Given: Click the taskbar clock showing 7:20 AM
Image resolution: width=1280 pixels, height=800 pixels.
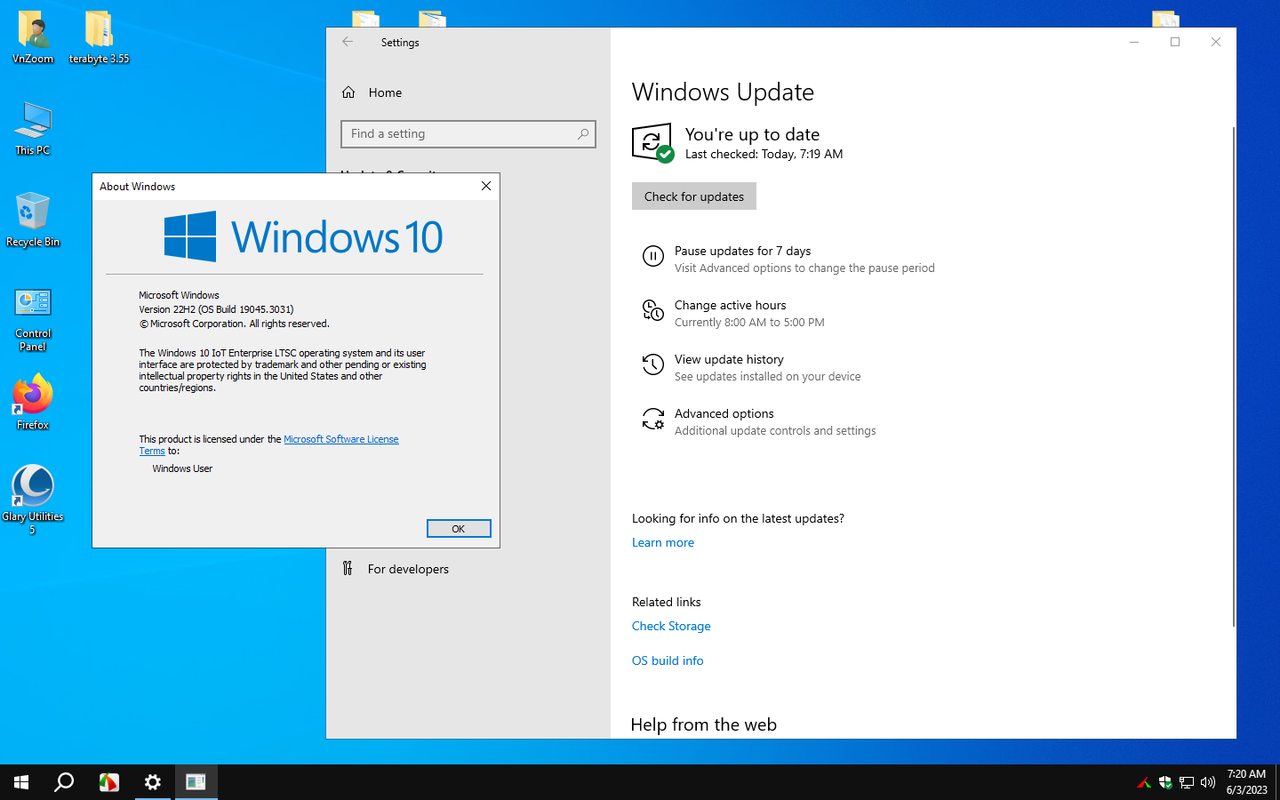Looking at the screenshot, I should pos(1246,782).
